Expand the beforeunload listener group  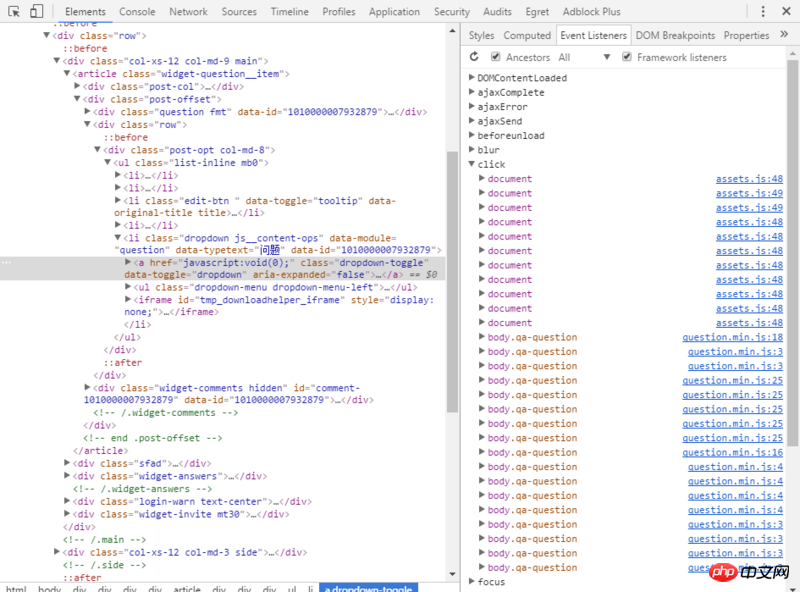click(472, 135)
